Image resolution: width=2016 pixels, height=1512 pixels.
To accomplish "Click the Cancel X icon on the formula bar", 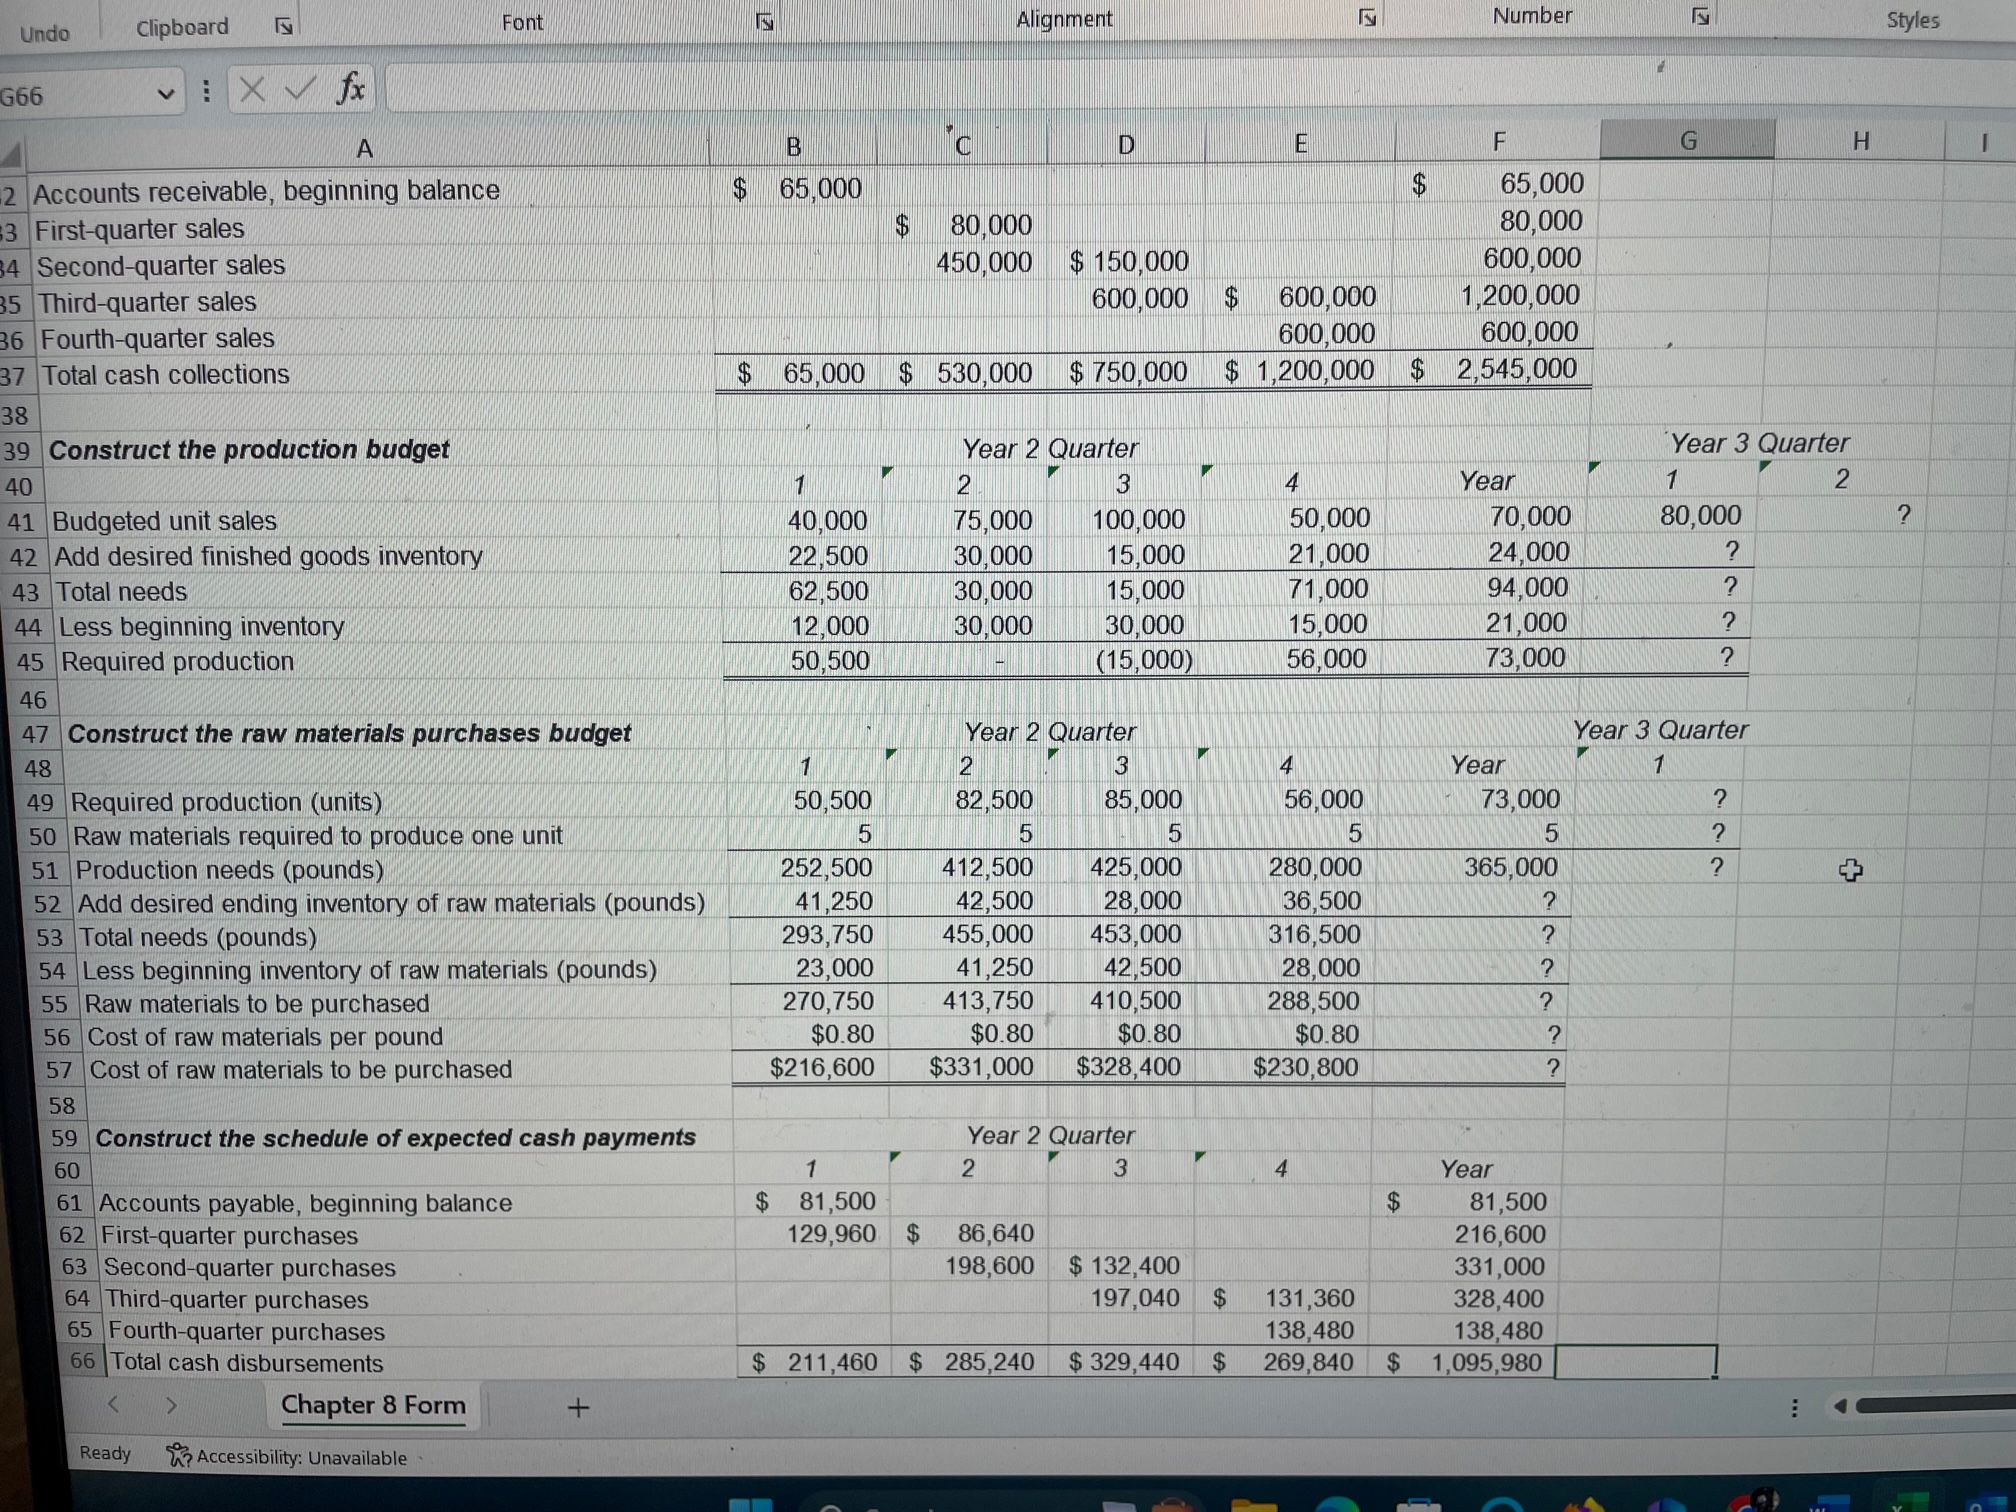I will click(253, 90).
